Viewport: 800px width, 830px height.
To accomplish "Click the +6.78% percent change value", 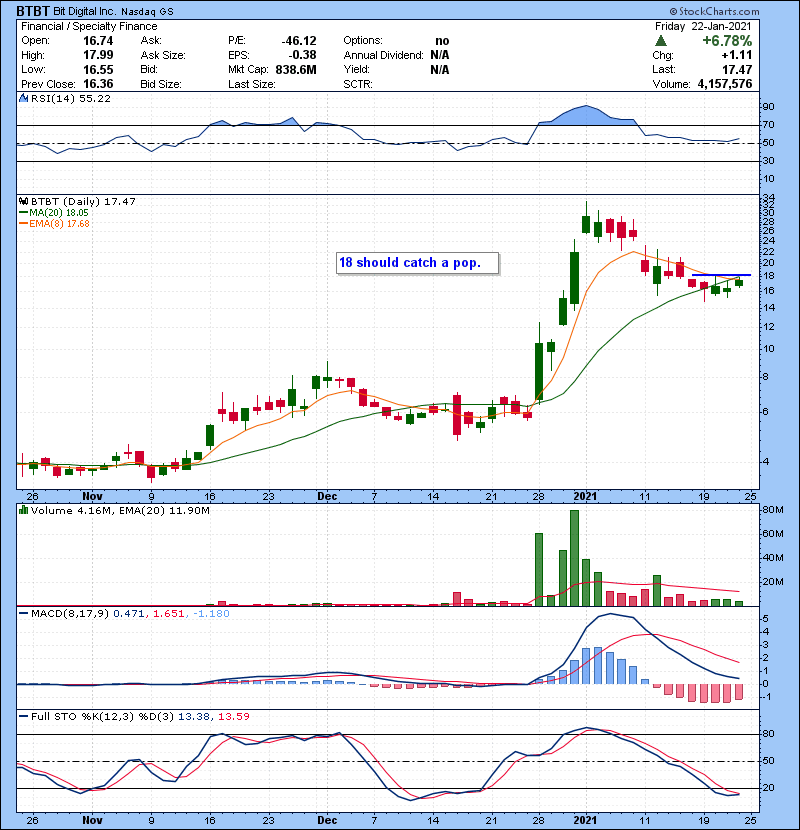I will 727,40.
